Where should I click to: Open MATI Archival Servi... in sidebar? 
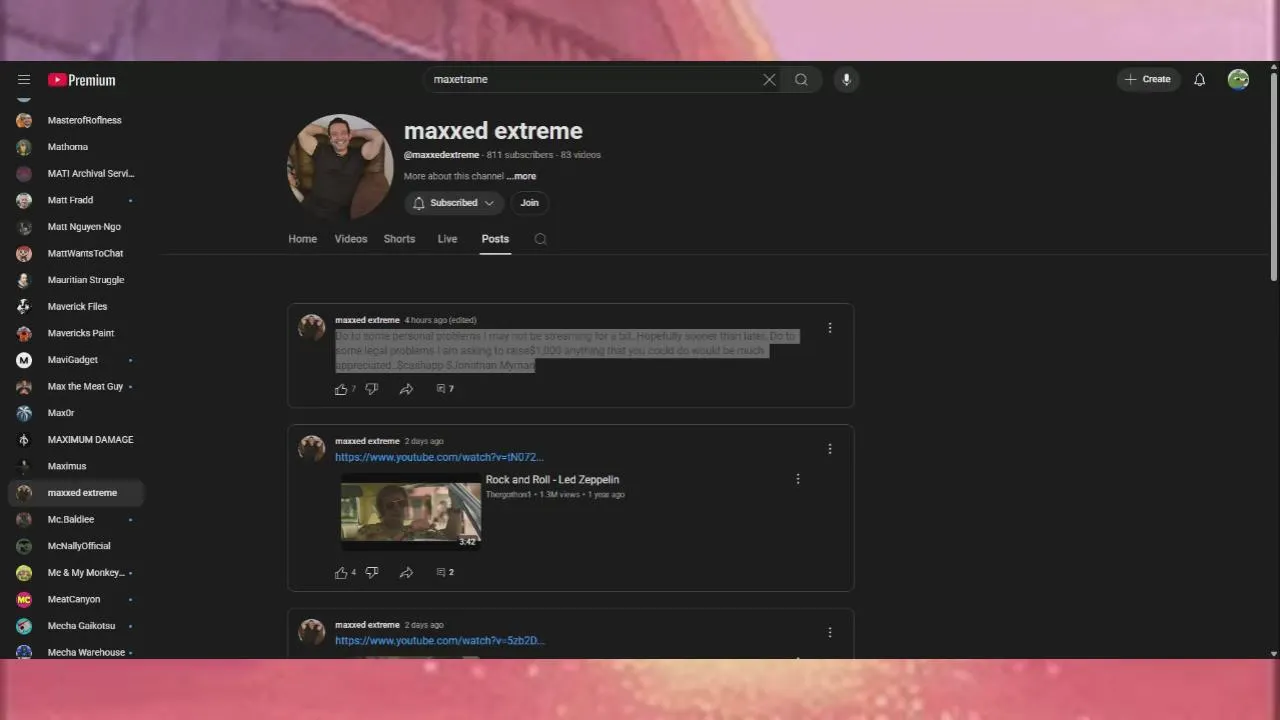point(76,173)
